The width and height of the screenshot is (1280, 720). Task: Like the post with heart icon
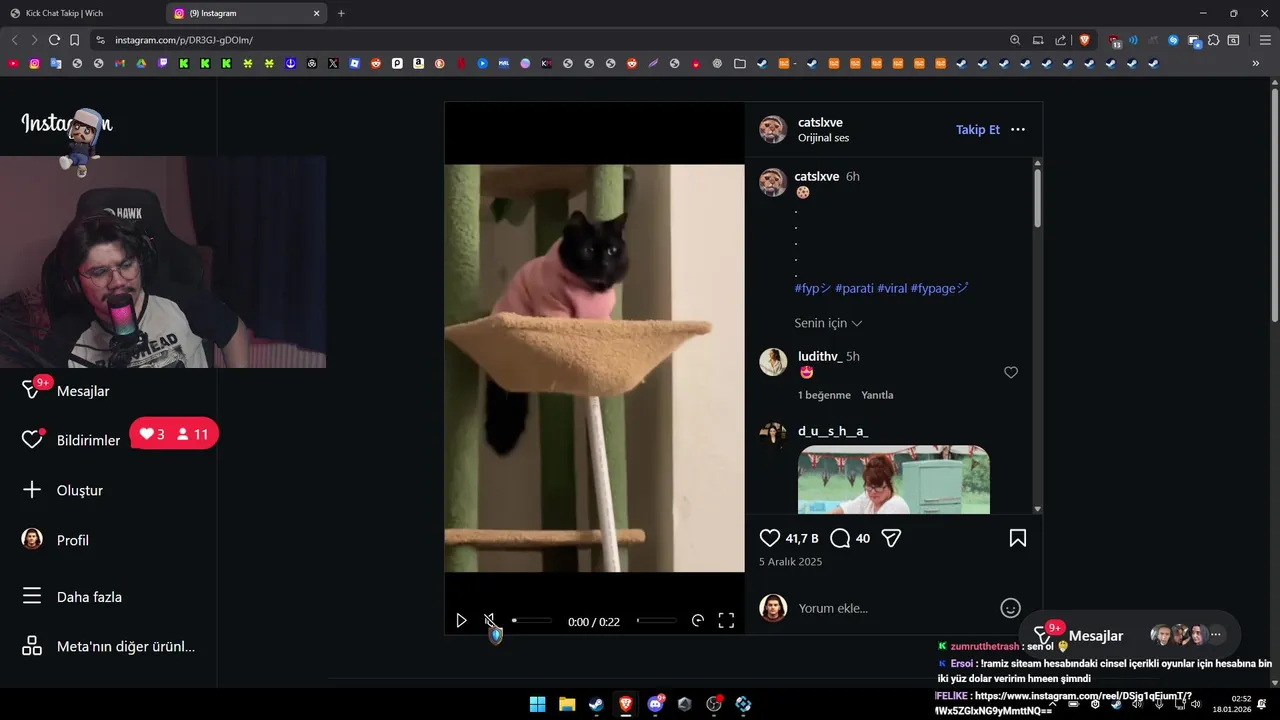tap(770, 538)
